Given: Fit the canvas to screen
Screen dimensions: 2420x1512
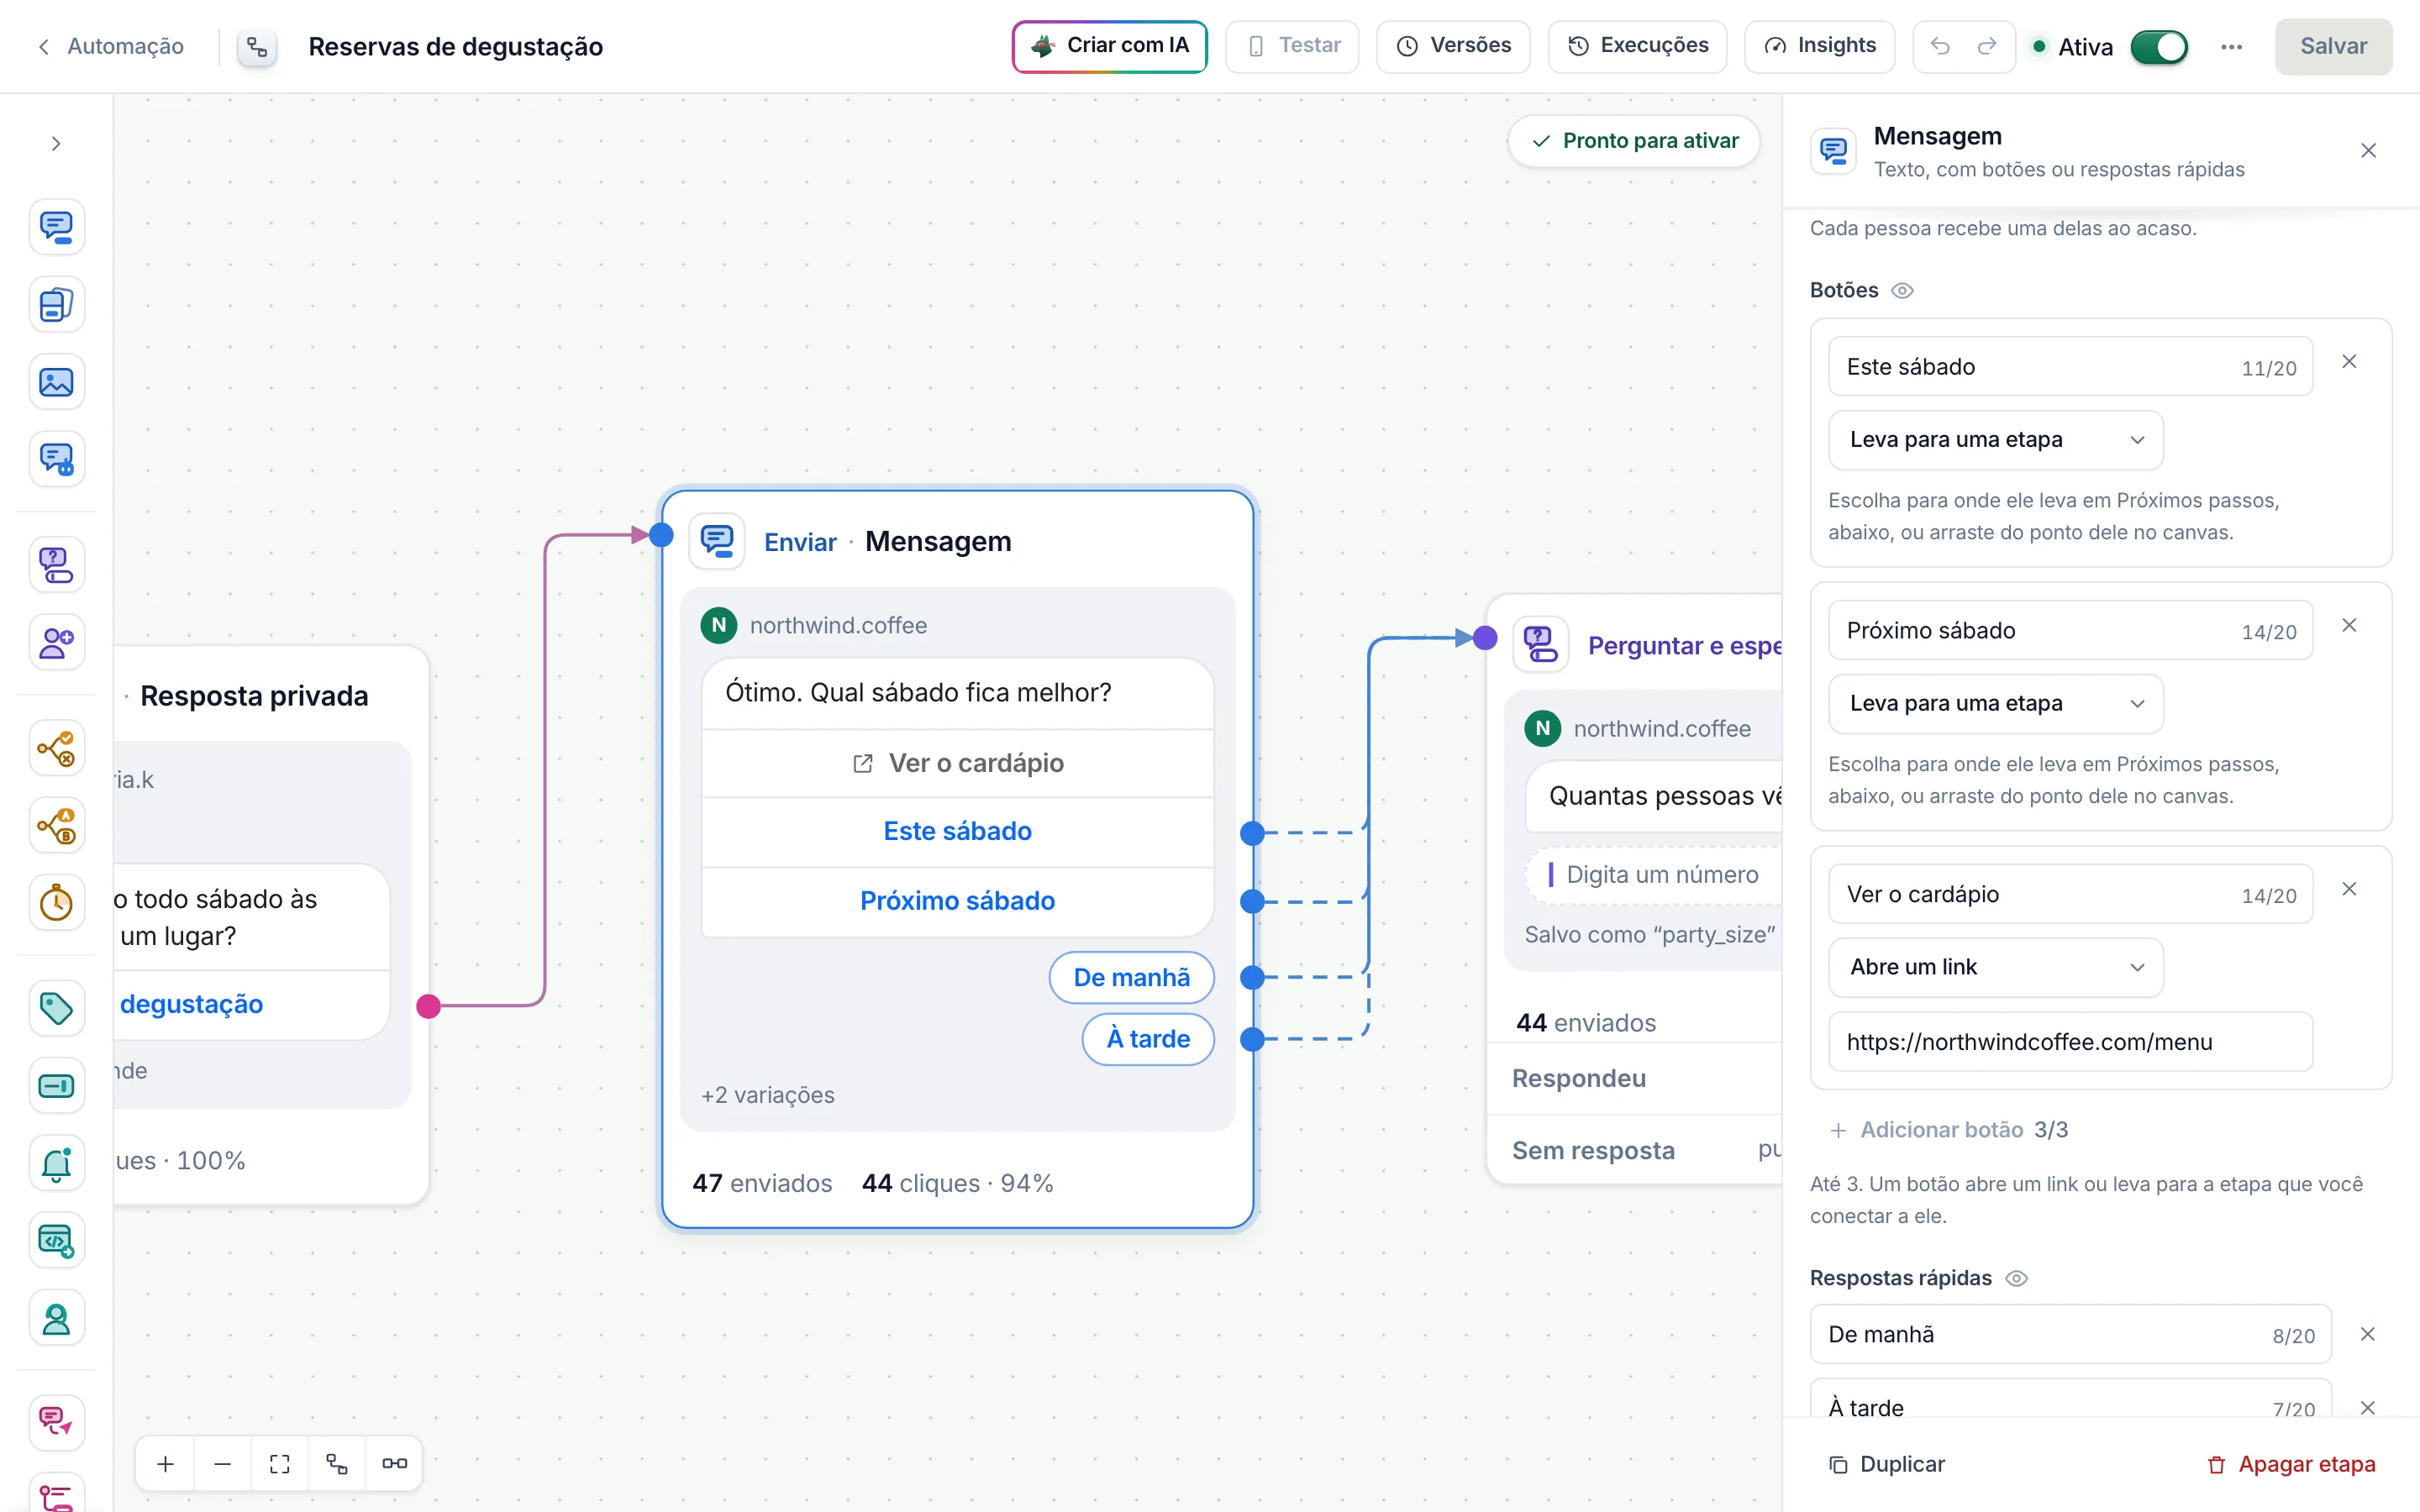Looking at the screenshot, I should click(280, 1464).
